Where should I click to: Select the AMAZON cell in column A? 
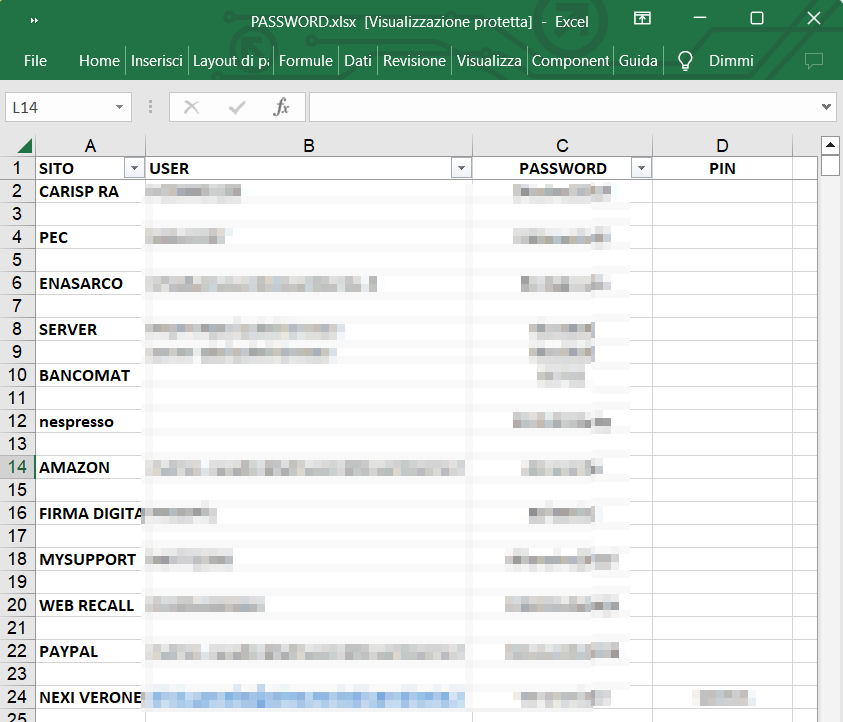point(90,467)
